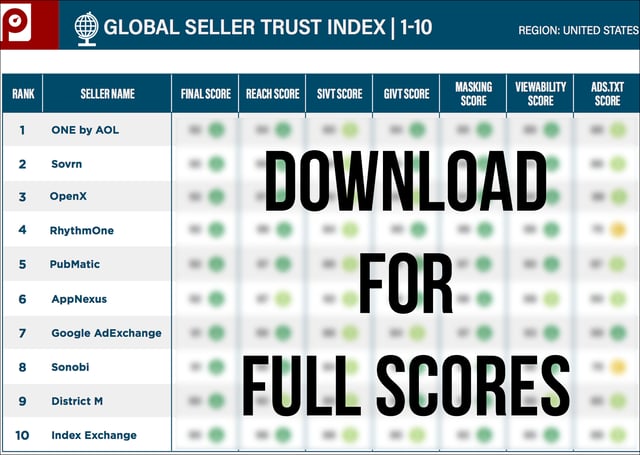
Task: Click the GIVT SCORE column header
Action: pos(407,94)
